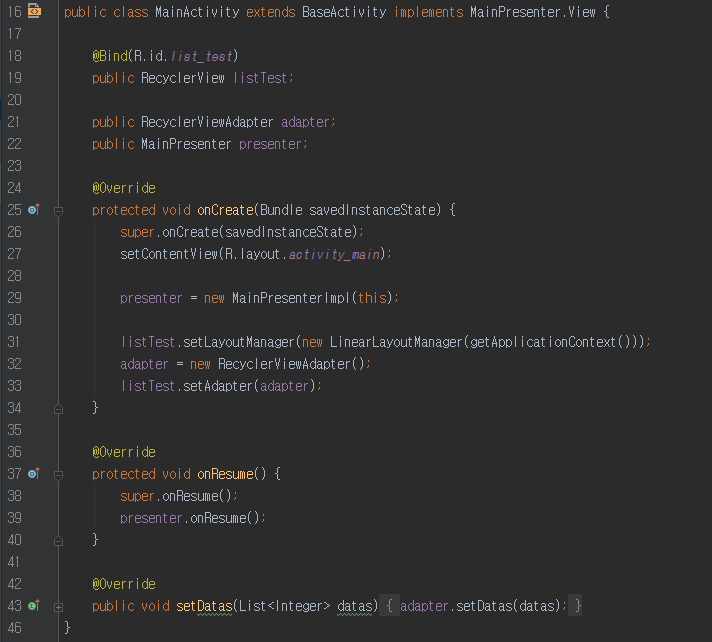Click List<Integer> type on line 43
712x642 pixels.
coord(284,606)
